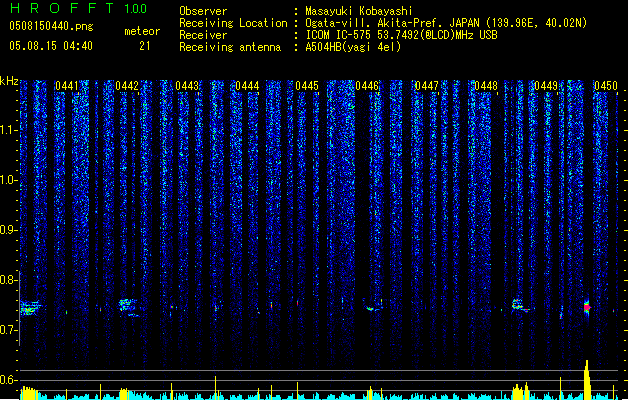Click the 0.9 kHz axis tick label
The height and width of the screenshot is (400, 629).
pyautogui.click(x=8, y=230)
